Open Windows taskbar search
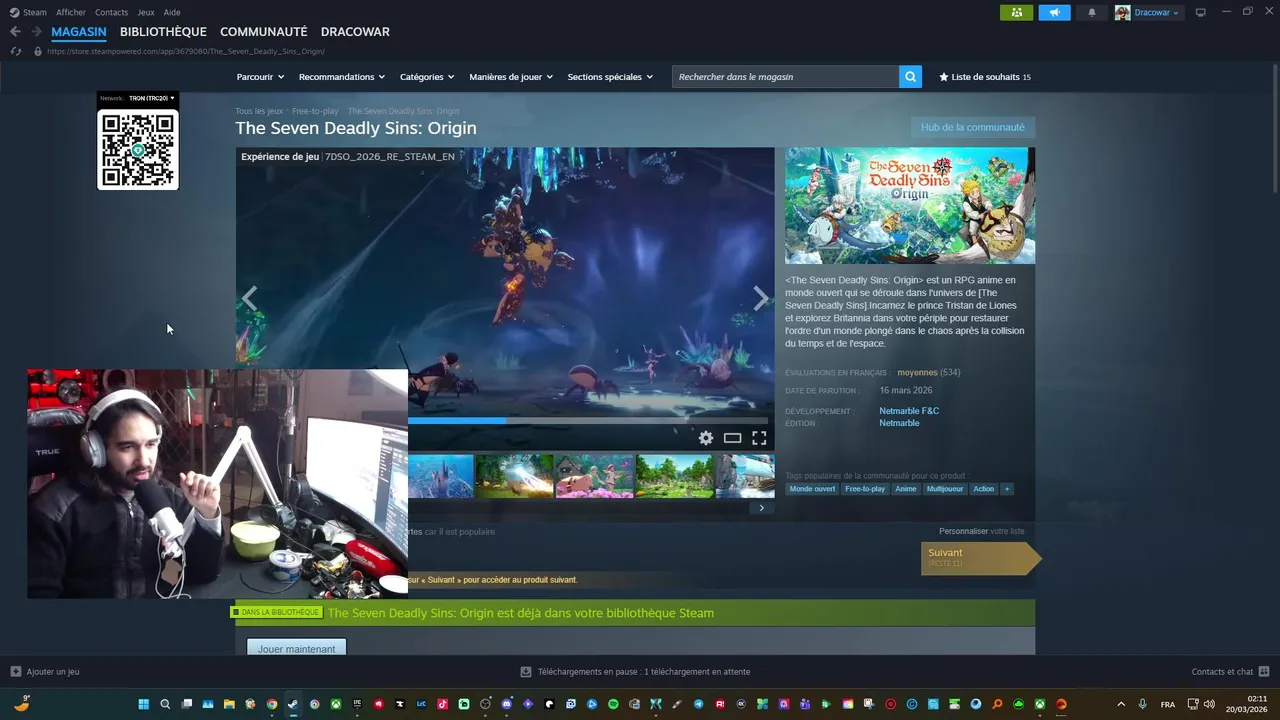Image resolution: width=1280 pixels, height=720 pixels. coord(165,704)
